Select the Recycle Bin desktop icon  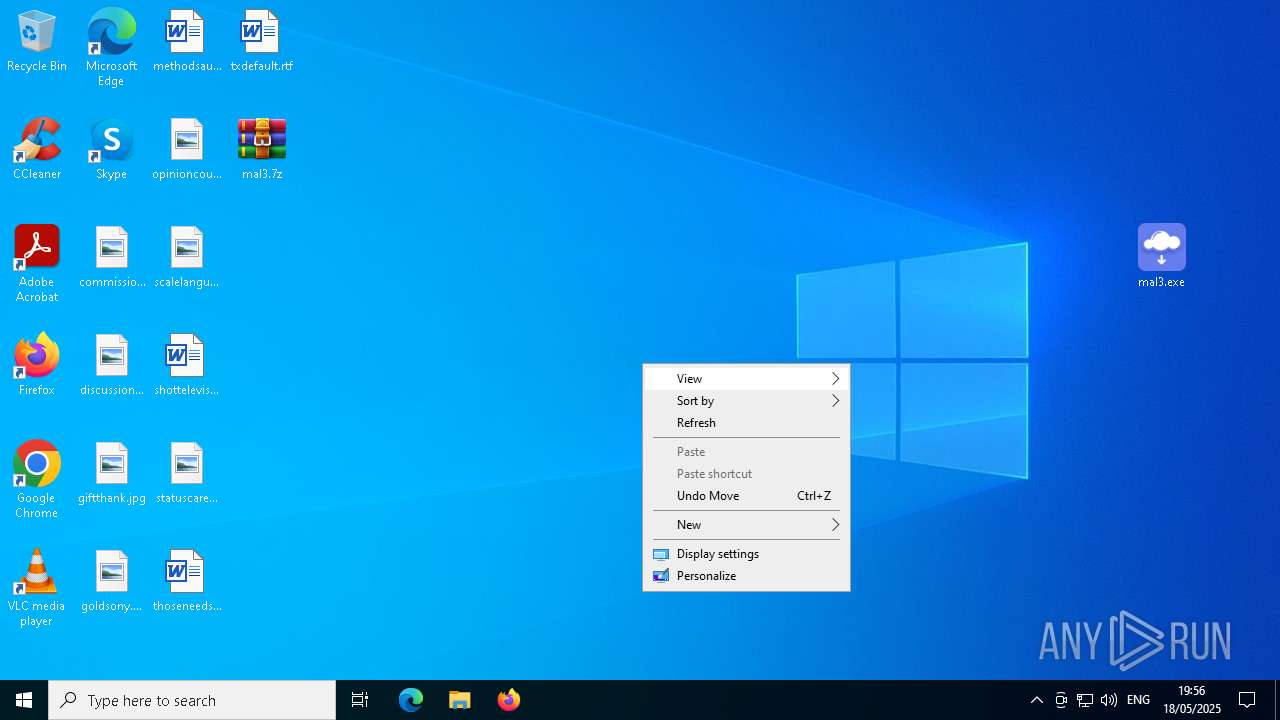37,42
